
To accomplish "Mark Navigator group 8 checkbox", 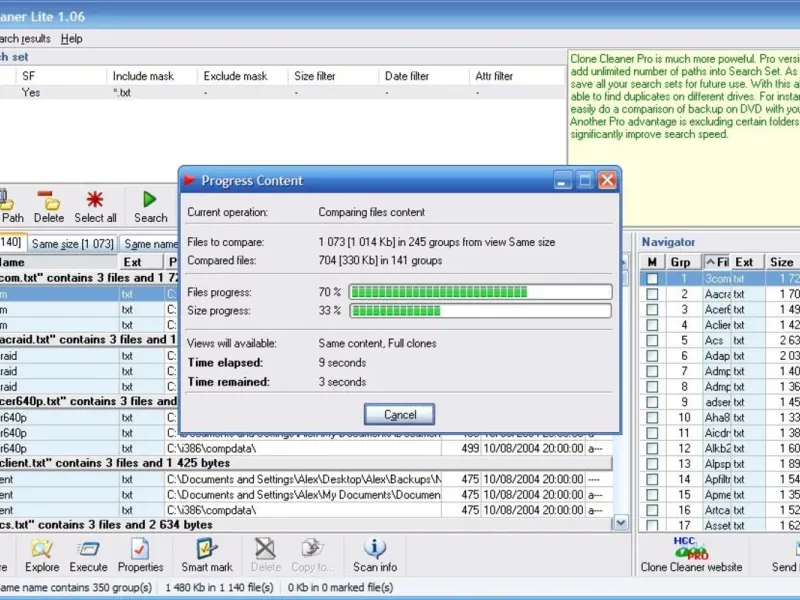I will coord(652,387).
